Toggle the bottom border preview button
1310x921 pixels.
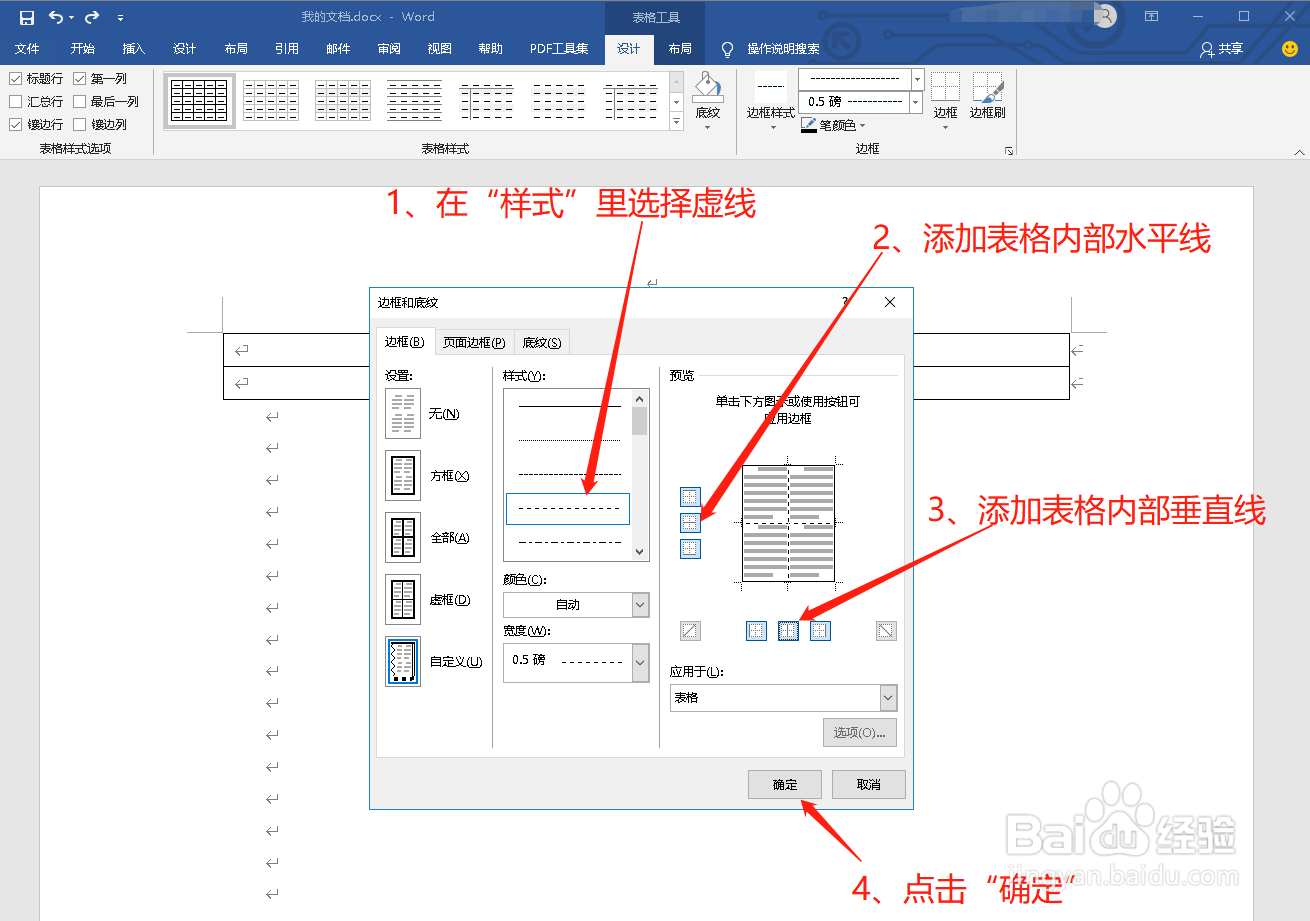click(690, 548)
